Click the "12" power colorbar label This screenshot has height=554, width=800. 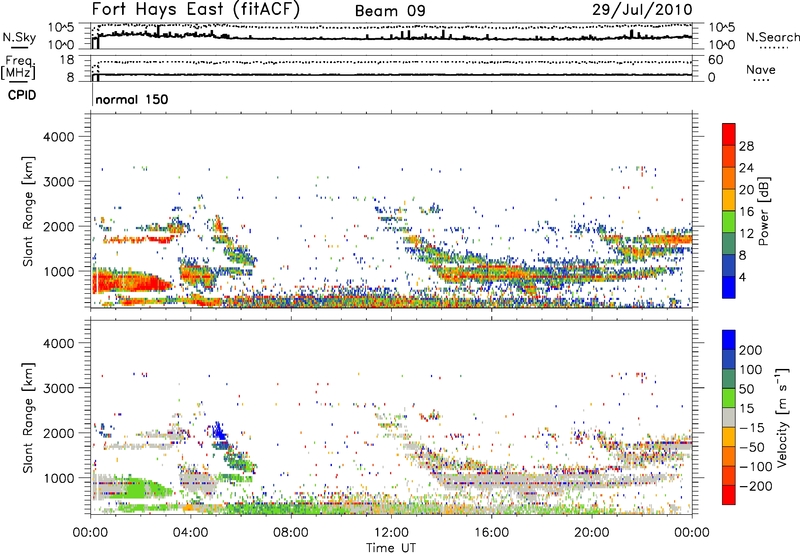tap(746, 234)
